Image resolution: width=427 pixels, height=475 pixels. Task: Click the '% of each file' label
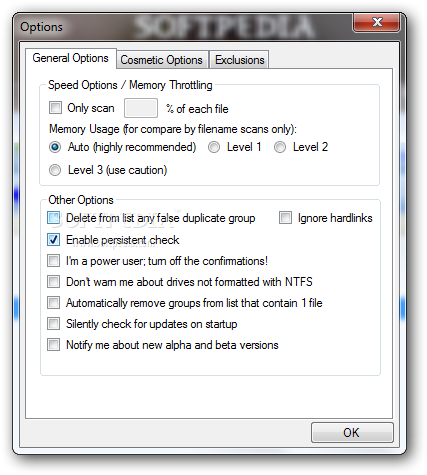(197, 109)
